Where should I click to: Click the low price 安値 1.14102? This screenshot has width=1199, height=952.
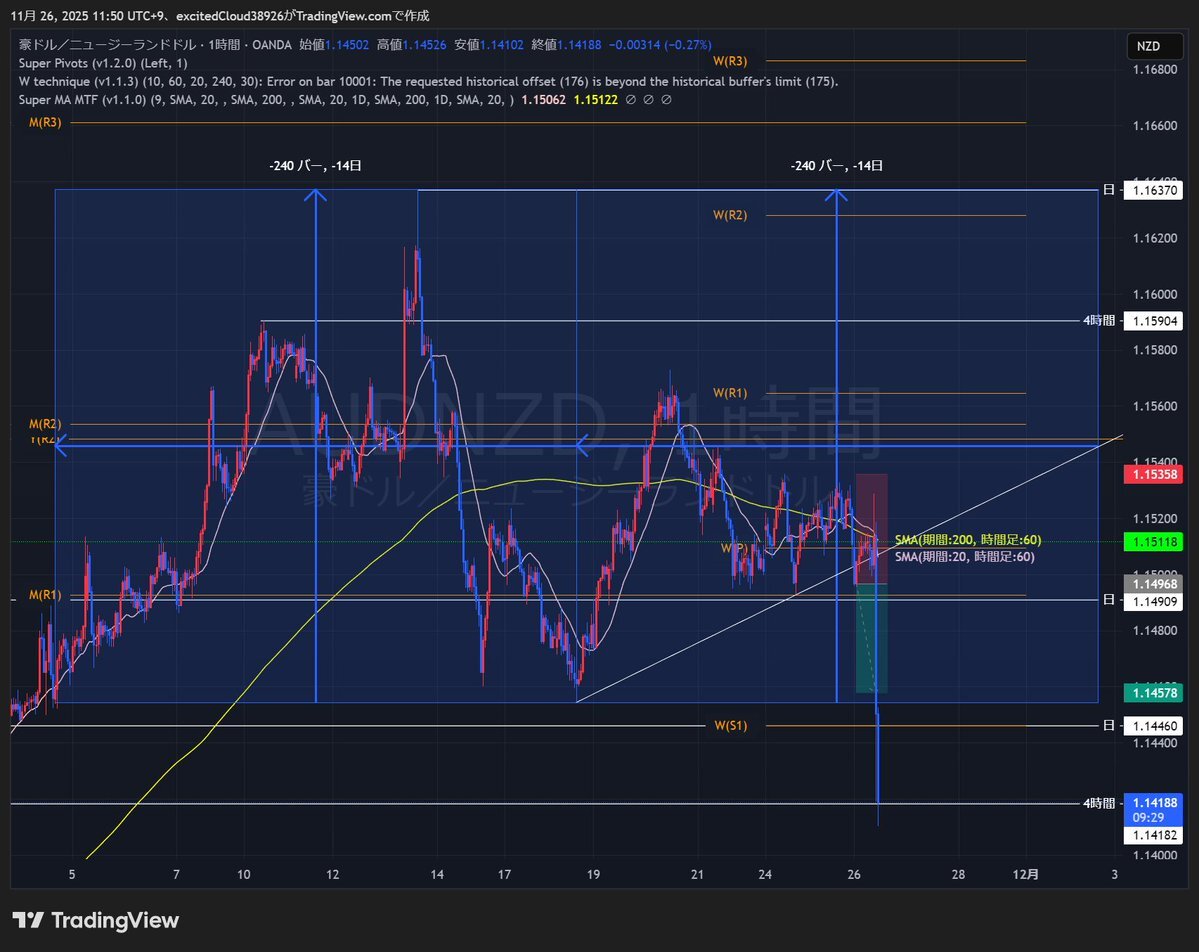489,44
